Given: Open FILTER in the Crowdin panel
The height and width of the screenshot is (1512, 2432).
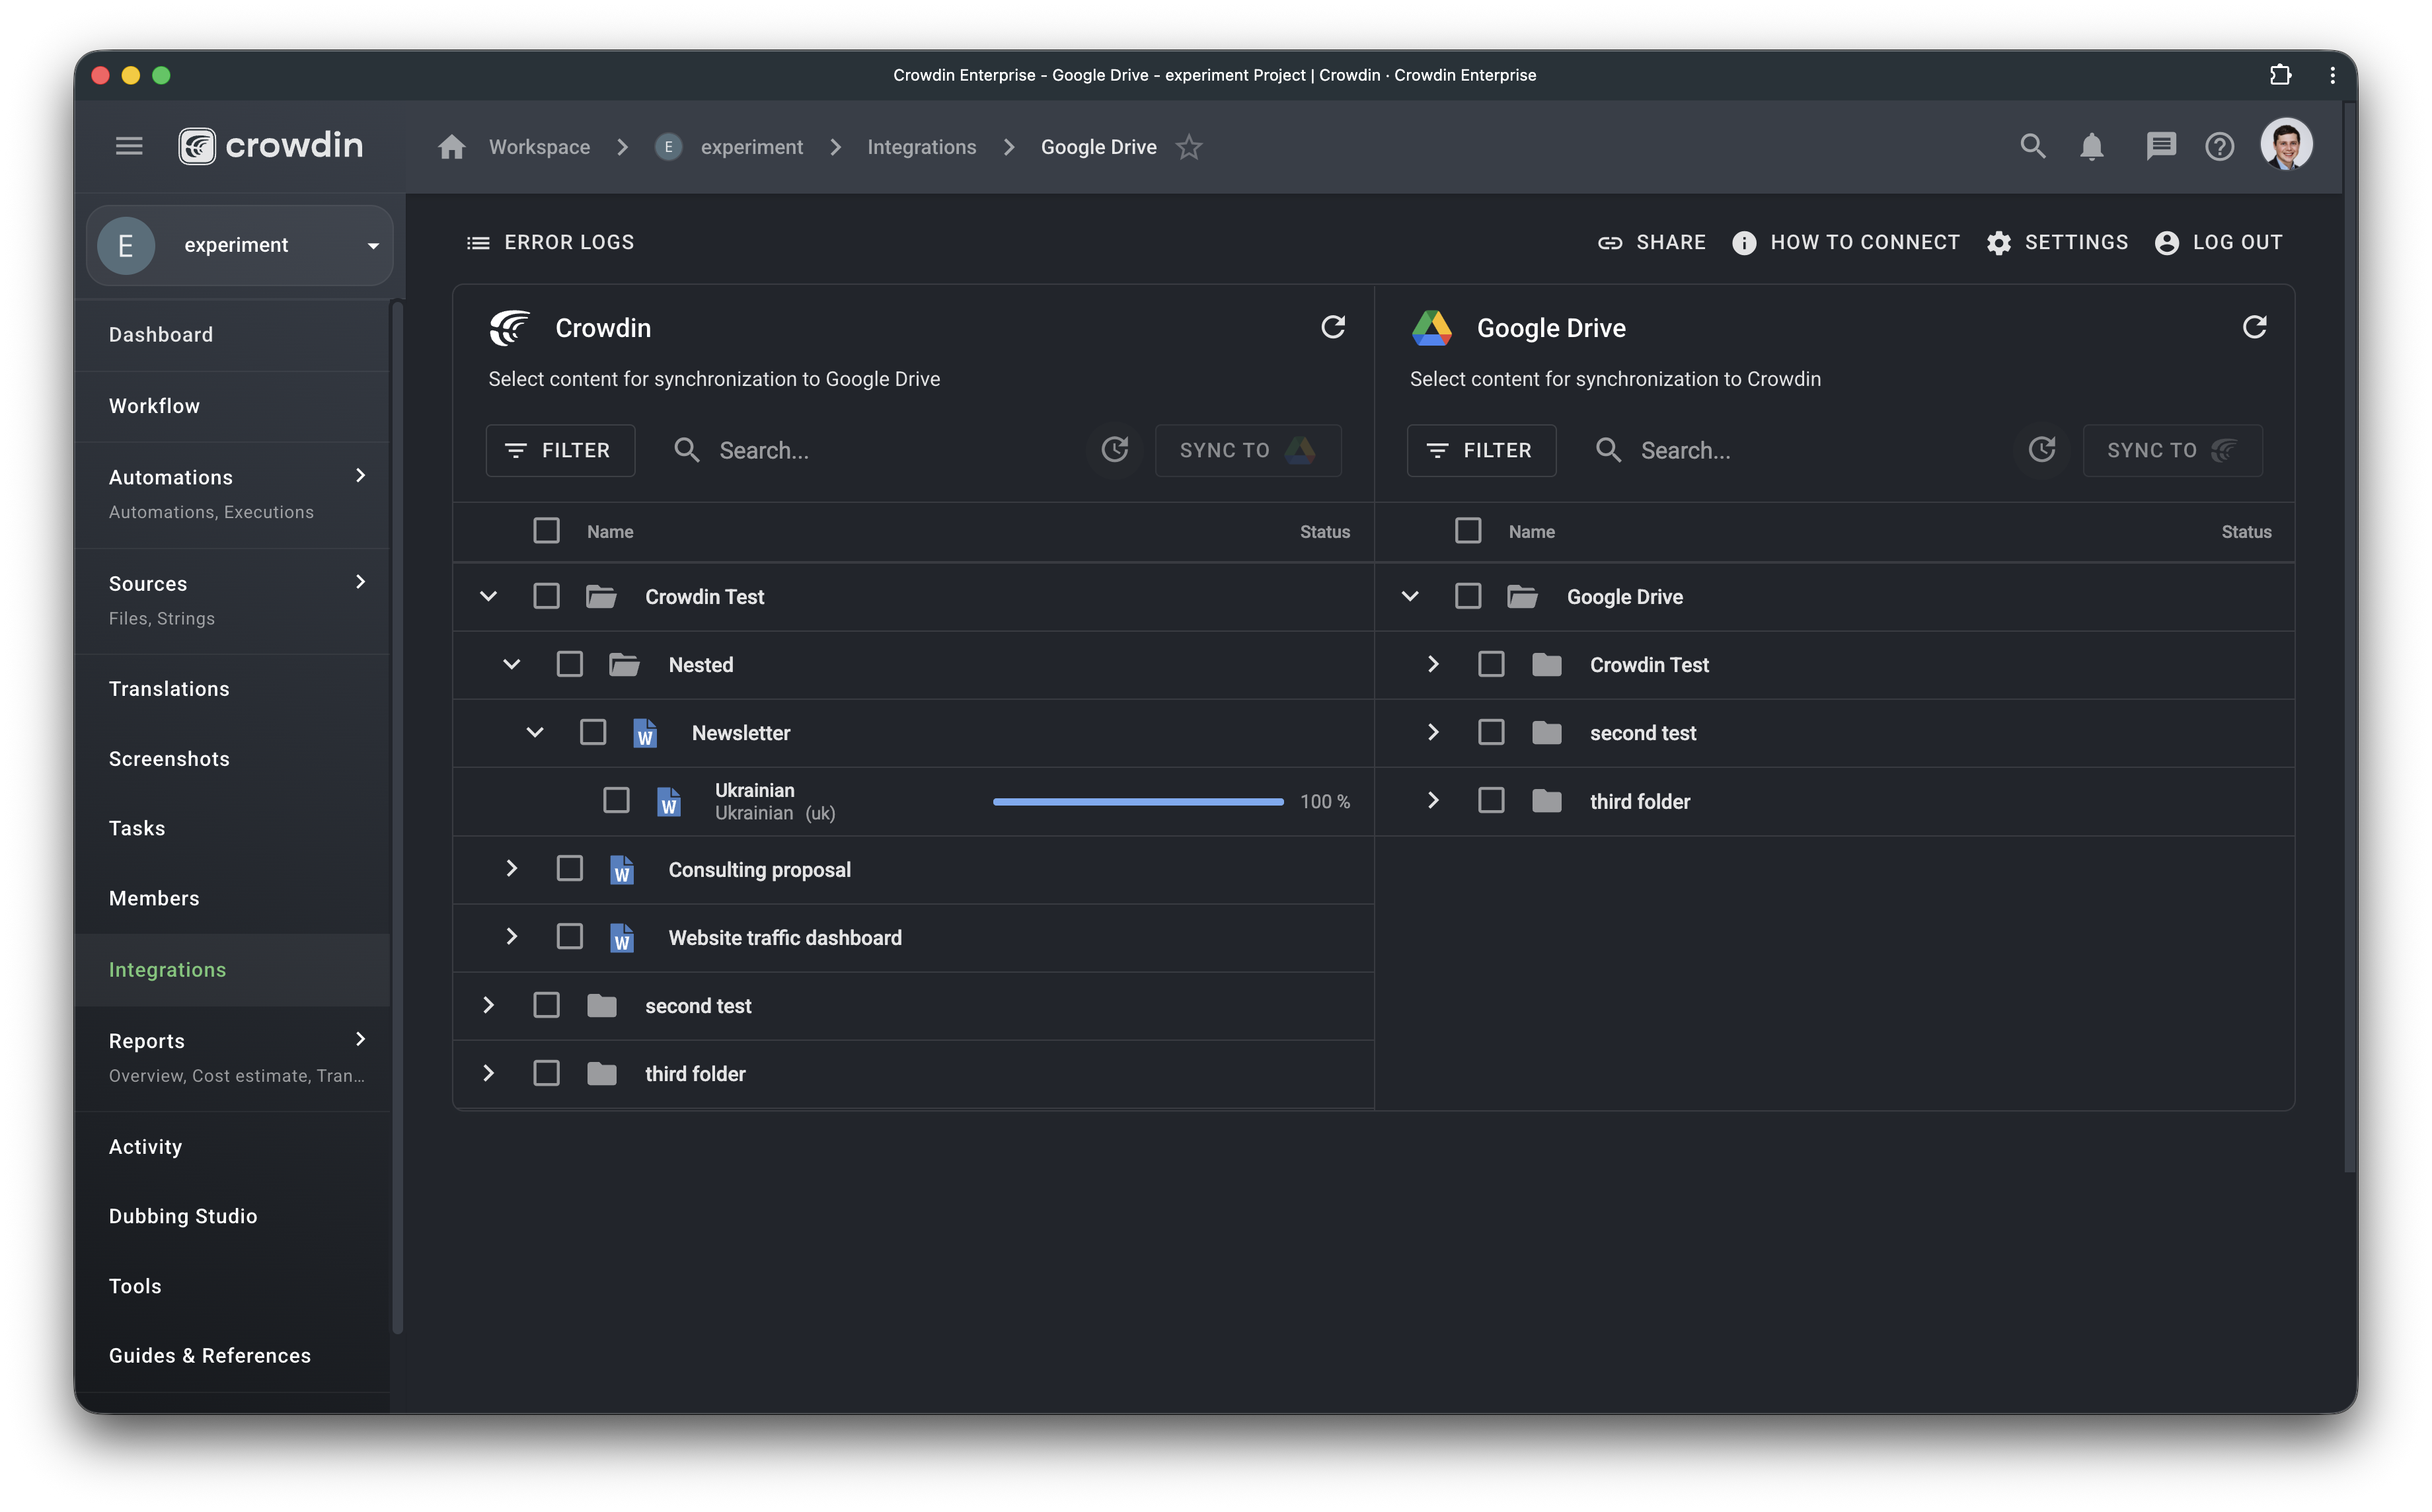Looking at the screenshot, I should [560, 450].
